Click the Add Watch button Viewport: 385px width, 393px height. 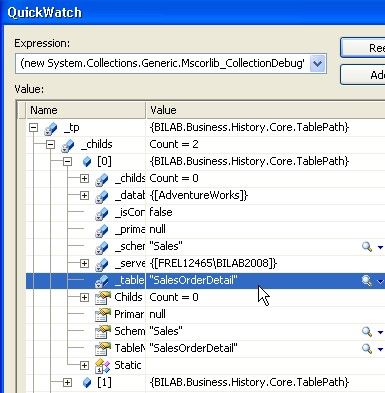pos(363,75)
